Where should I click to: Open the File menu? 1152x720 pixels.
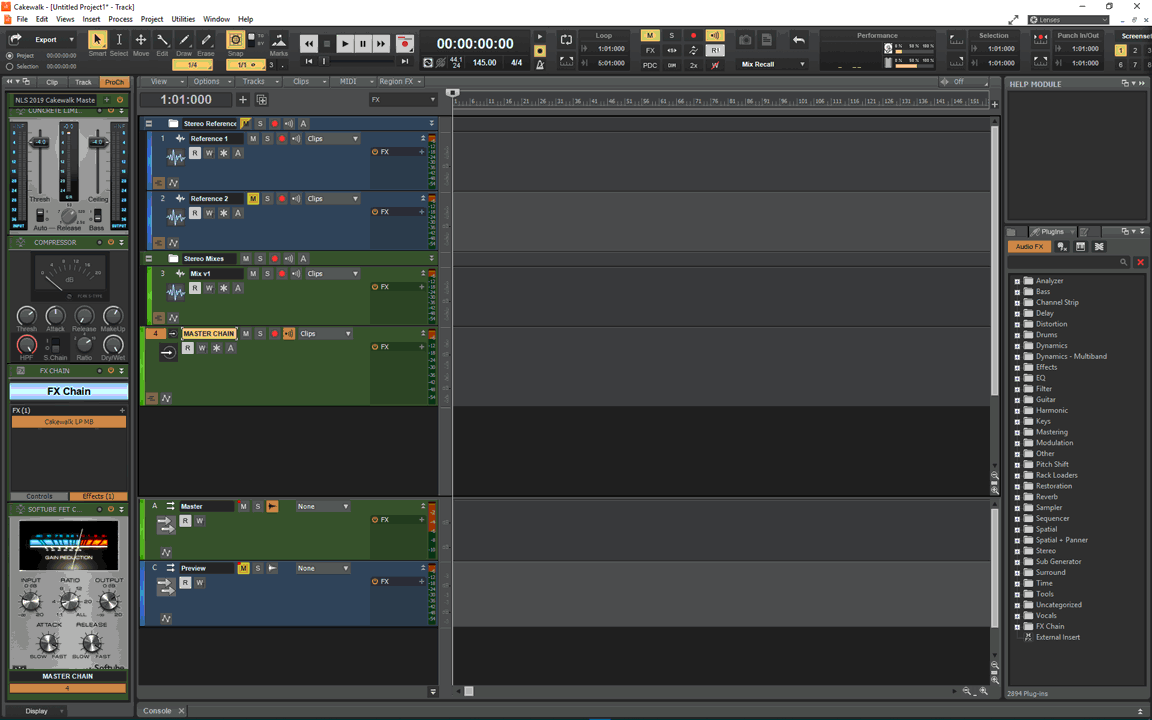(x=22, y=19)
